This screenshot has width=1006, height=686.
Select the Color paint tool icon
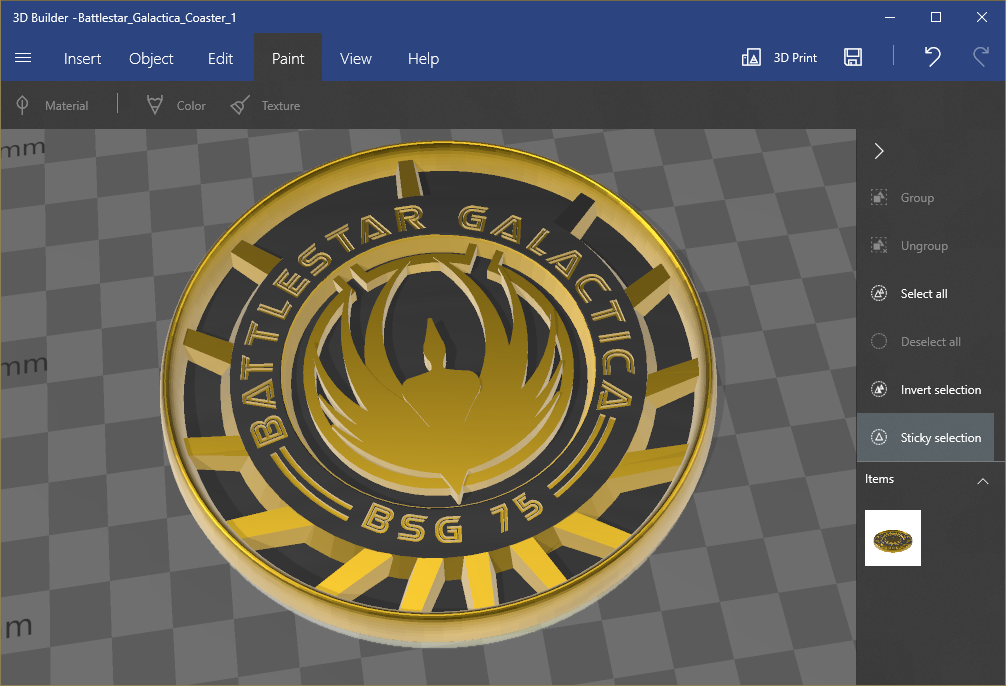(x=155, y=105)
